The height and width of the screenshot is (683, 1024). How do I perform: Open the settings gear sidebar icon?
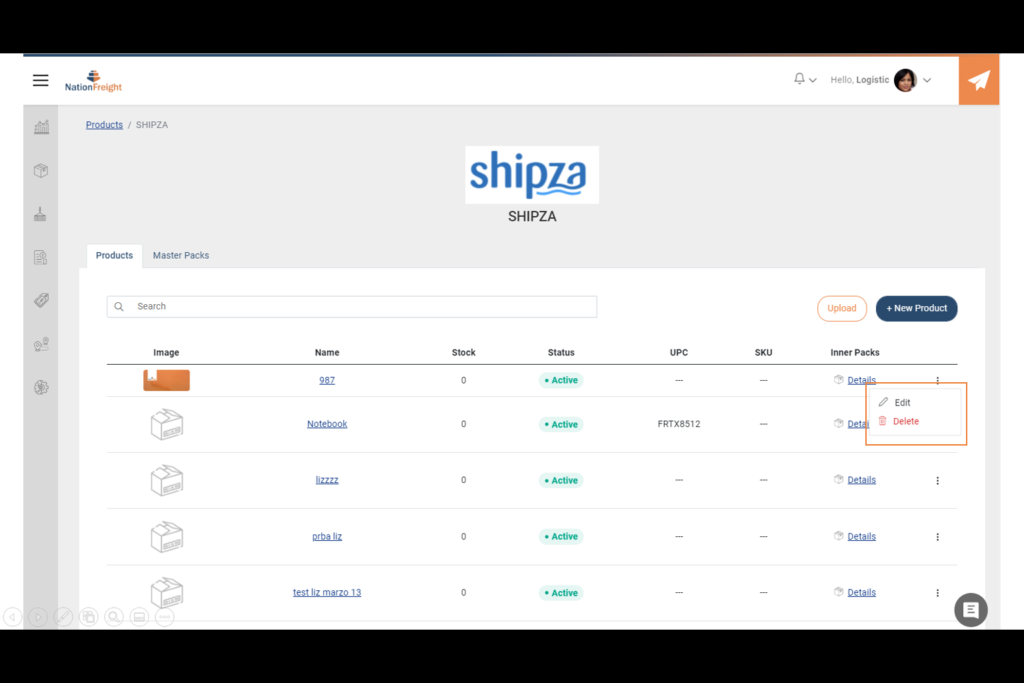point(41,387)
